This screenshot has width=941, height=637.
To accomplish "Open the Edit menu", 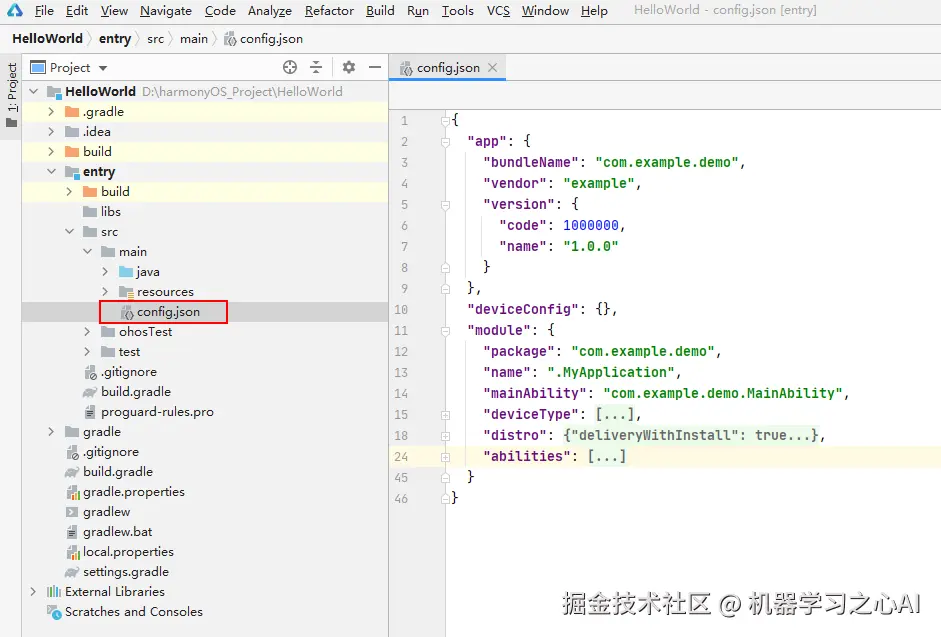I will point(77,10).
